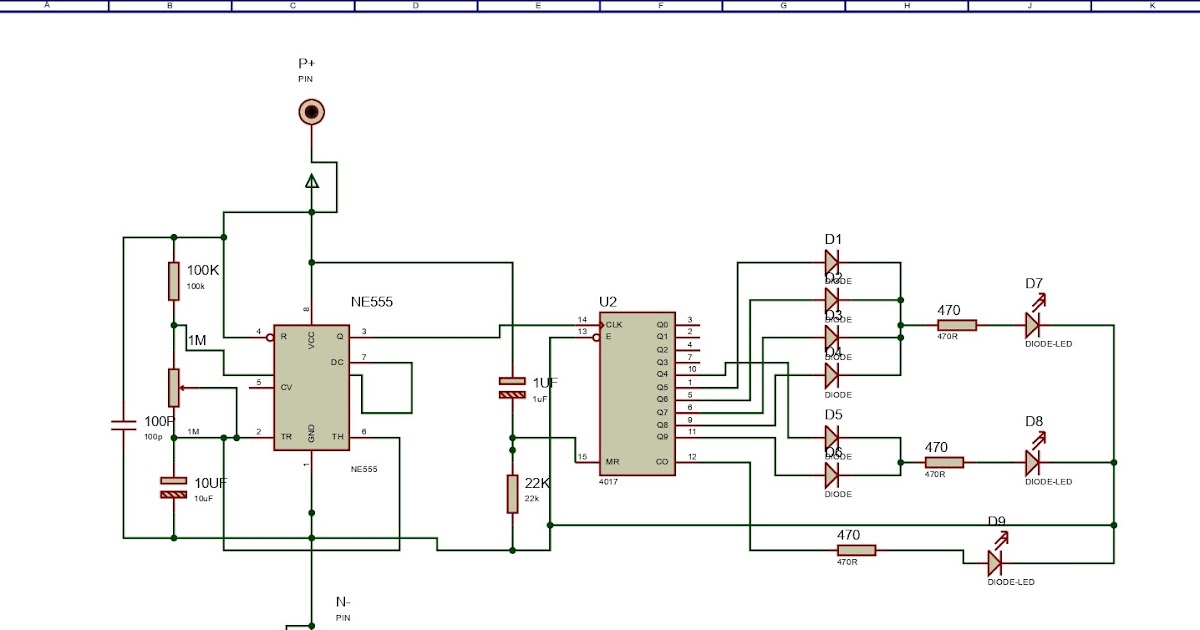Click the grid column header A
This screenshot has width=1200, height=630.
pos(45,5)
